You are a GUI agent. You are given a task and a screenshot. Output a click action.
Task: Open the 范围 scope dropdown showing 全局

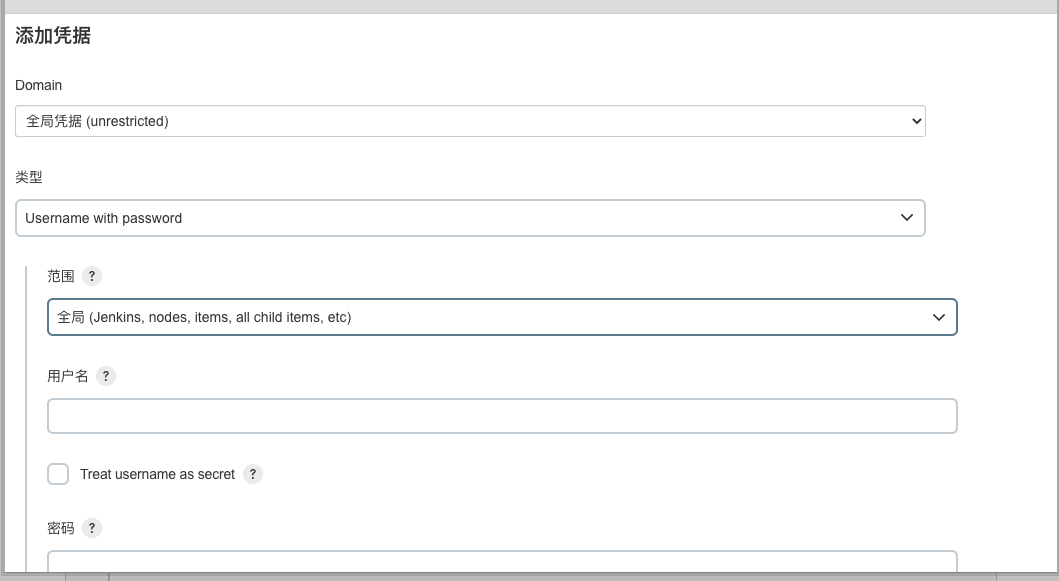[502, 317]
